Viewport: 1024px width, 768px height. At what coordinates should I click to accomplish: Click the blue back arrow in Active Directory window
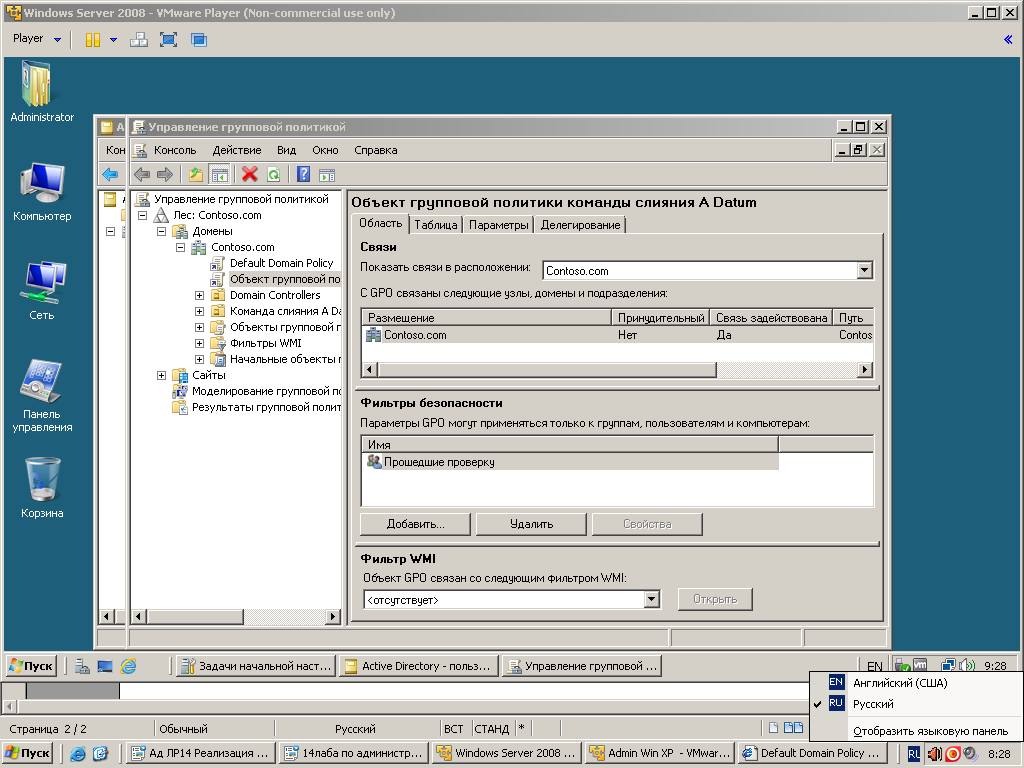coord(110,174)
